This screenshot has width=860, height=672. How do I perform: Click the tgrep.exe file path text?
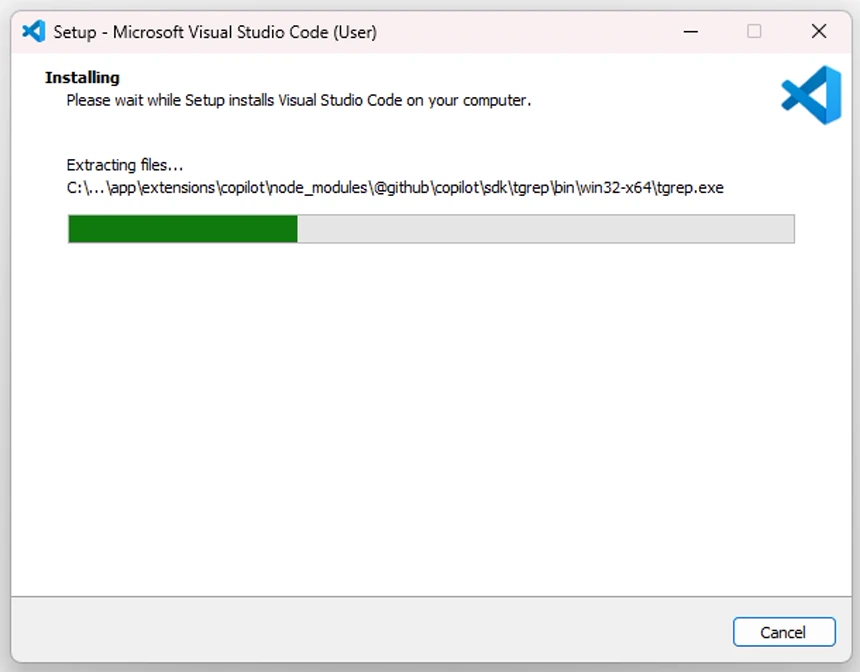(395, 188)
